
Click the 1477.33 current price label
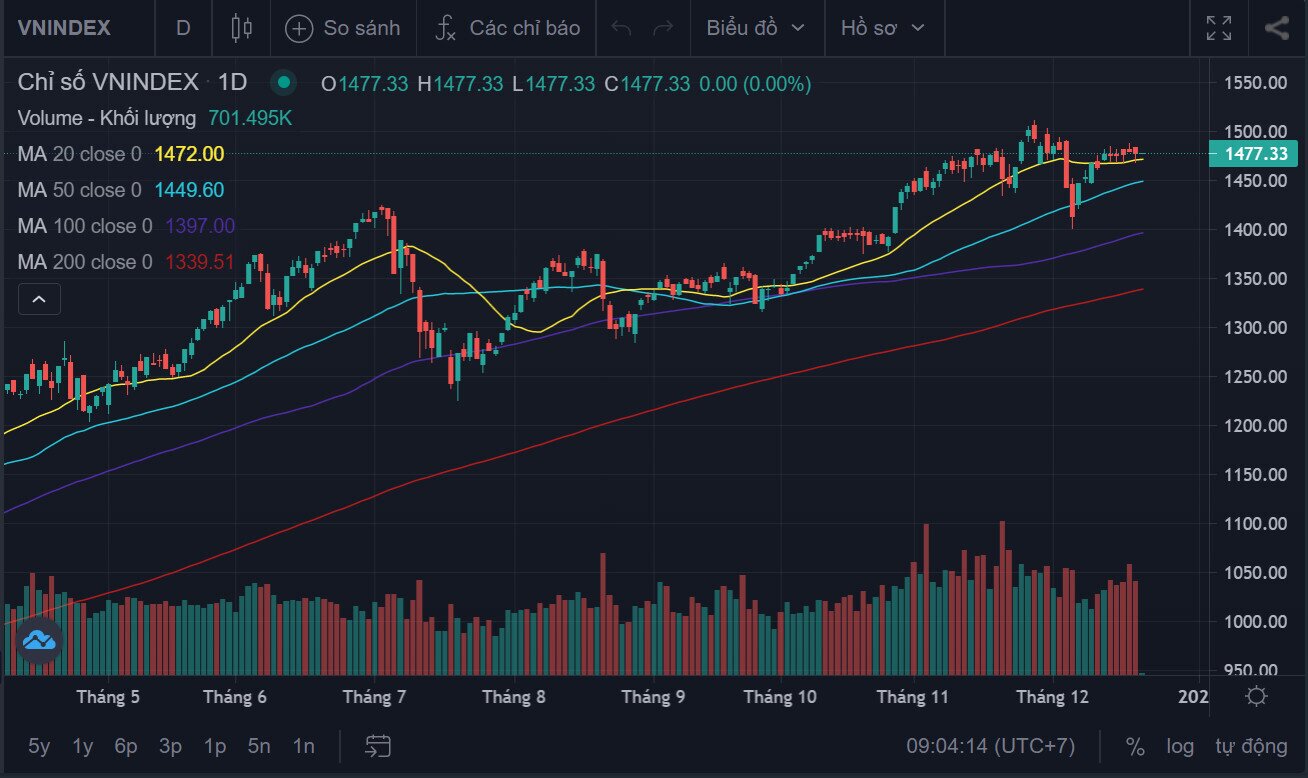pos(1253,154)
